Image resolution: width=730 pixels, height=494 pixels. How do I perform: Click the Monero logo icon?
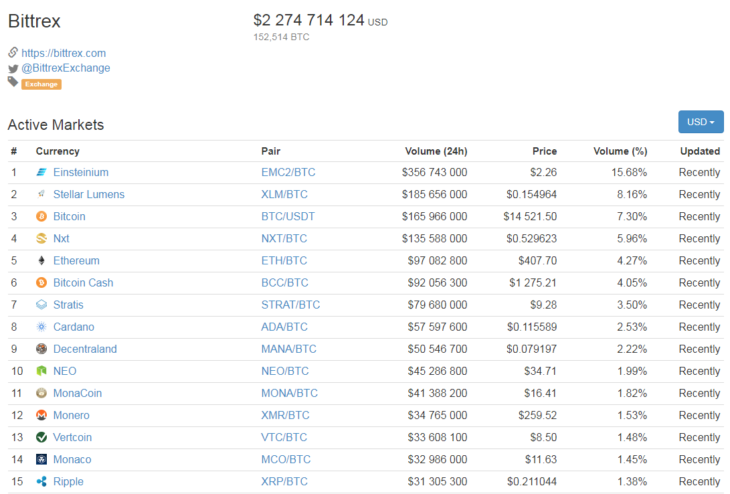(41, 415)
